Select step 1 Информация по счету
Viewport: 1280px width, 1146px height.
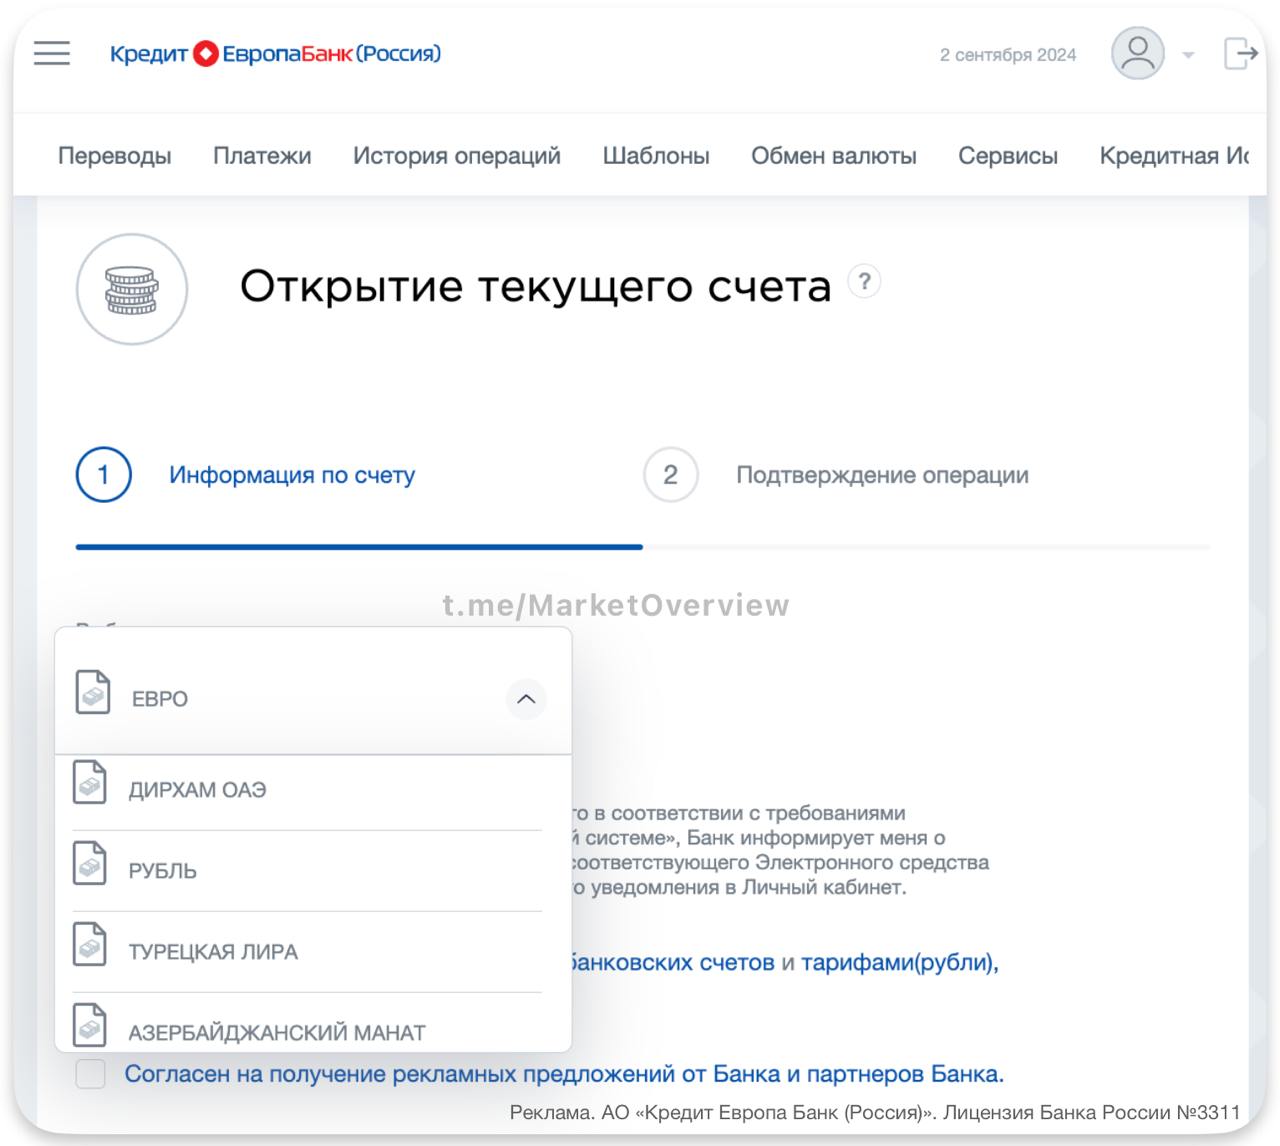(x=245, y=475)
